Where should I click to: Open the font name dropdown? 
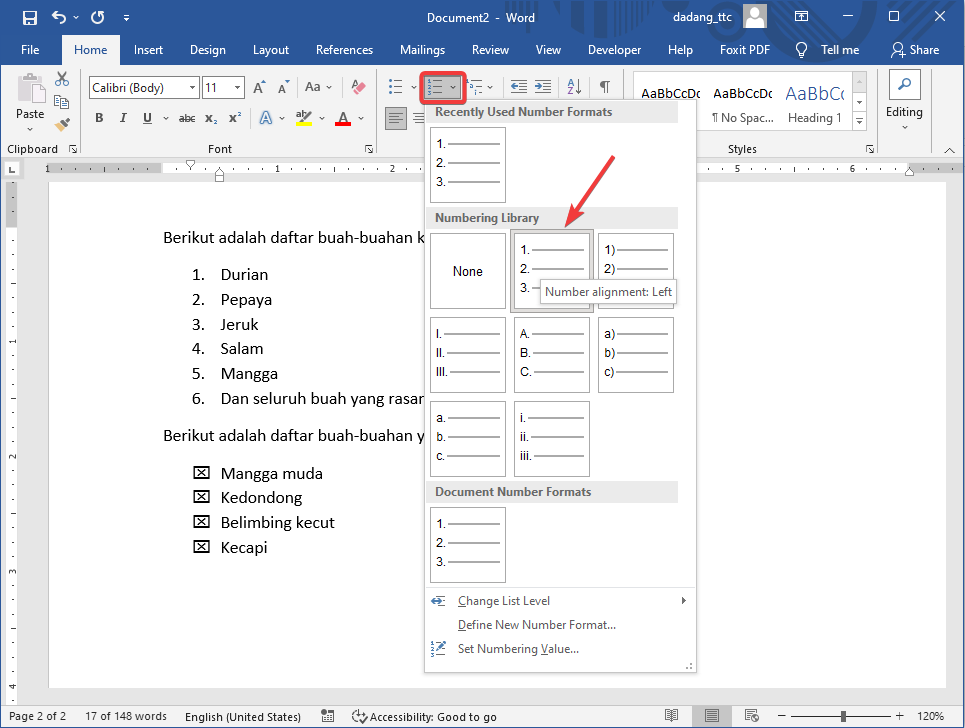coord(192,88)
